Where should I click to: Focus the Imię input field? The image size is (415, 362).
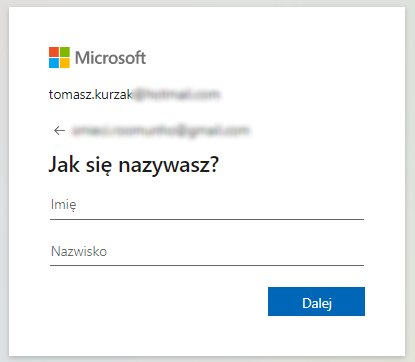click(x=207, y=205)
